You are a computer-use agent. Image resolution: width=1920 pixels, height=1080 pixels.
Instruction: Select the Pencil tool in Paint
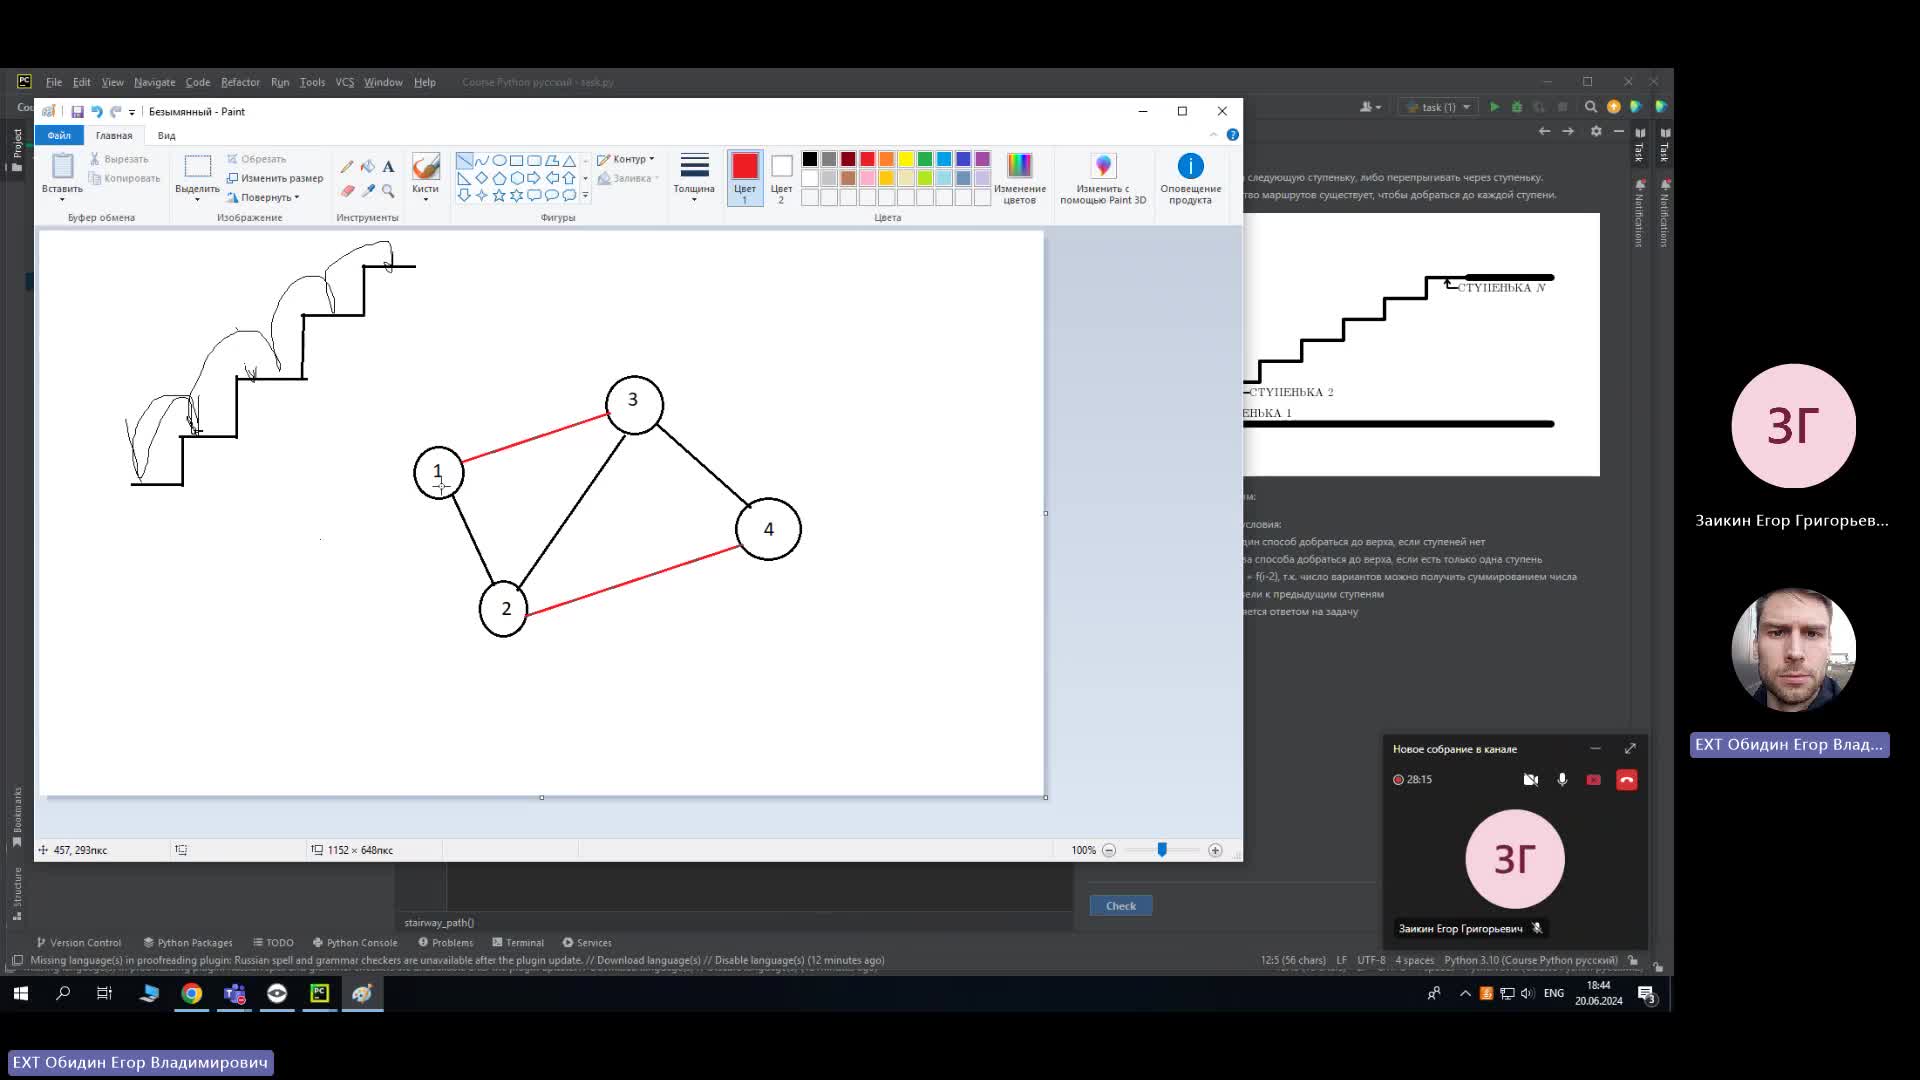point(347,166)
